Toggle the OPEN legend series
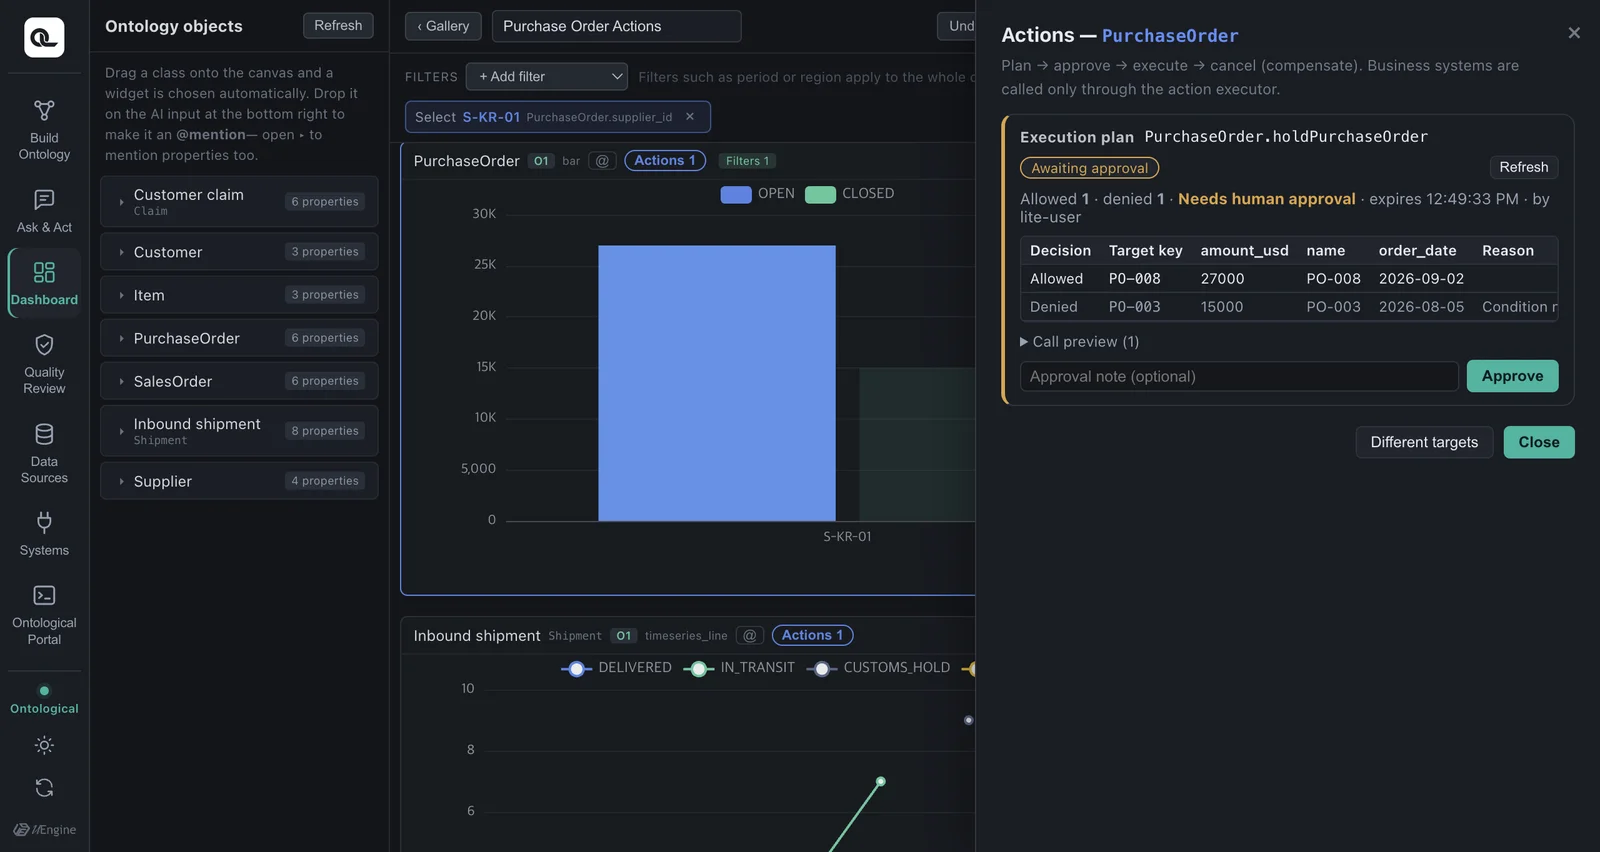The height and width of the screenshot is (852, 1600). click(758, 194)
